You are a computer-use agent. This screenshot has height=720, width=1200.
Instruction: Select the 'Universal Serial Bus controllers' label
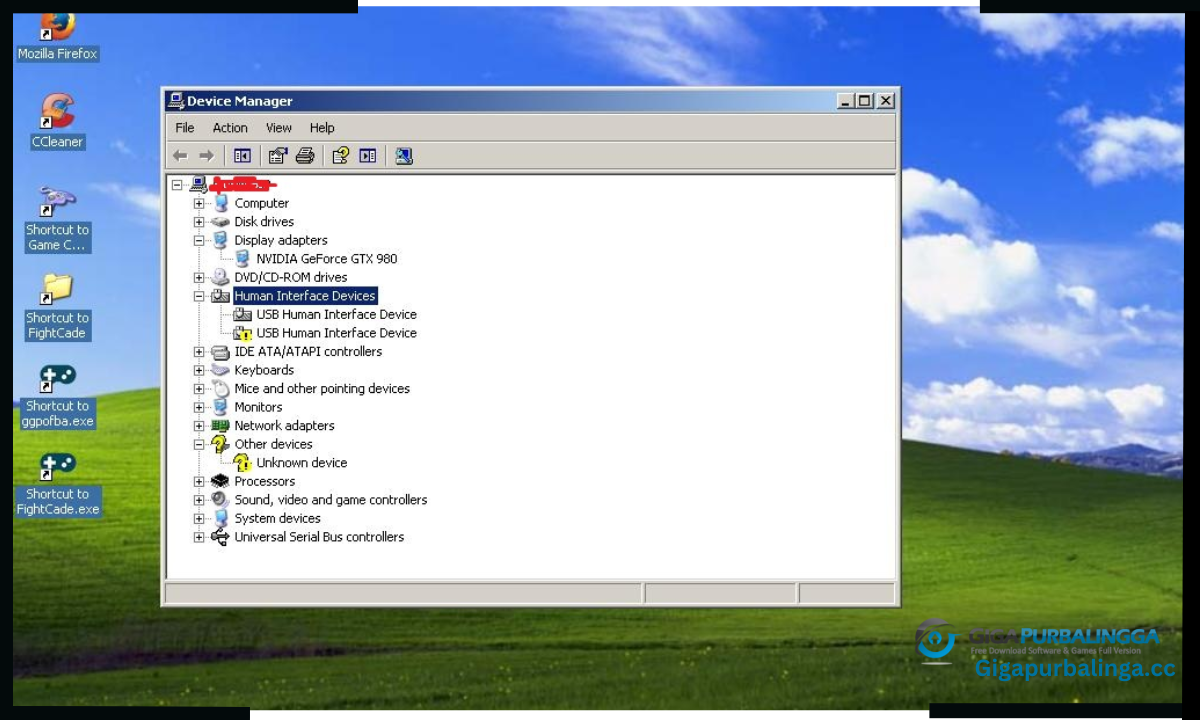pos(319,537)
